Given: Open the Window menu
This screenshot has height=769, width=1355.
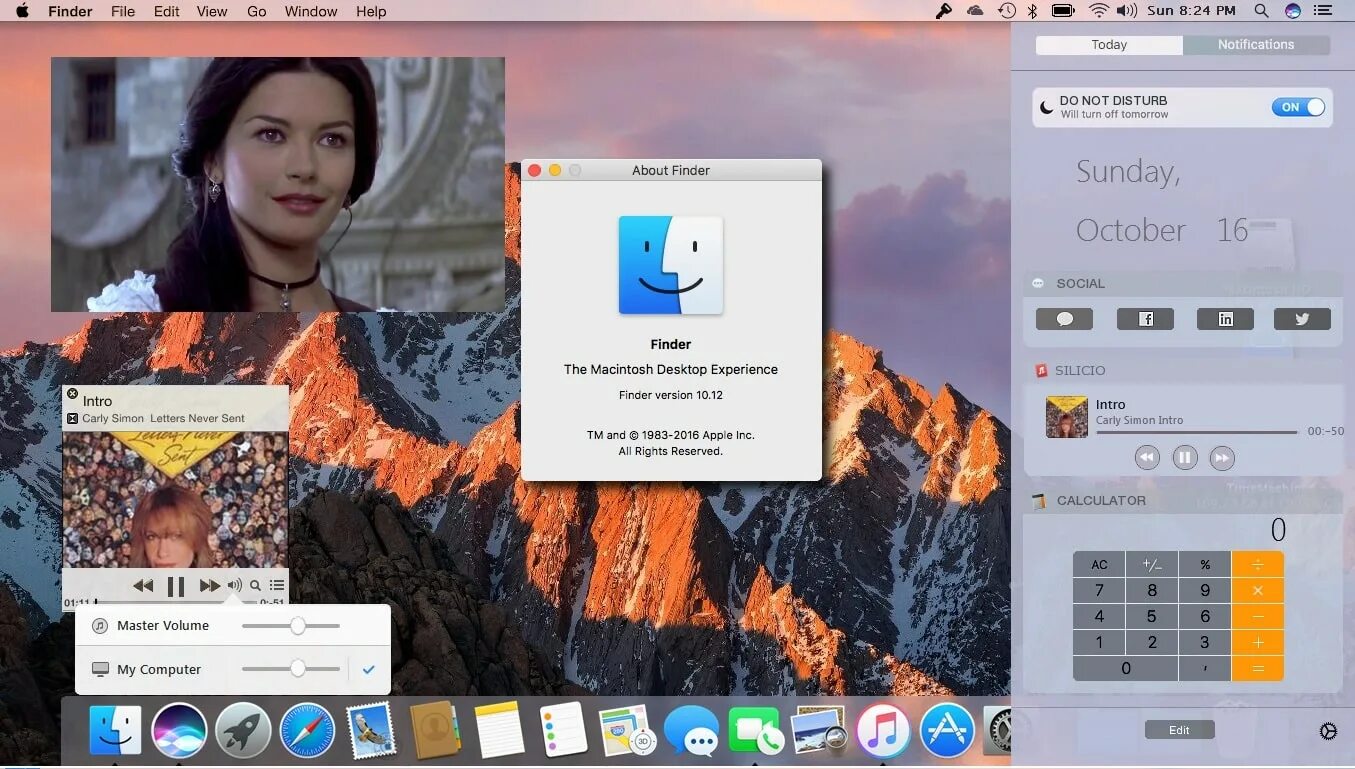Looking at the screenshot, I should point(311,11).
